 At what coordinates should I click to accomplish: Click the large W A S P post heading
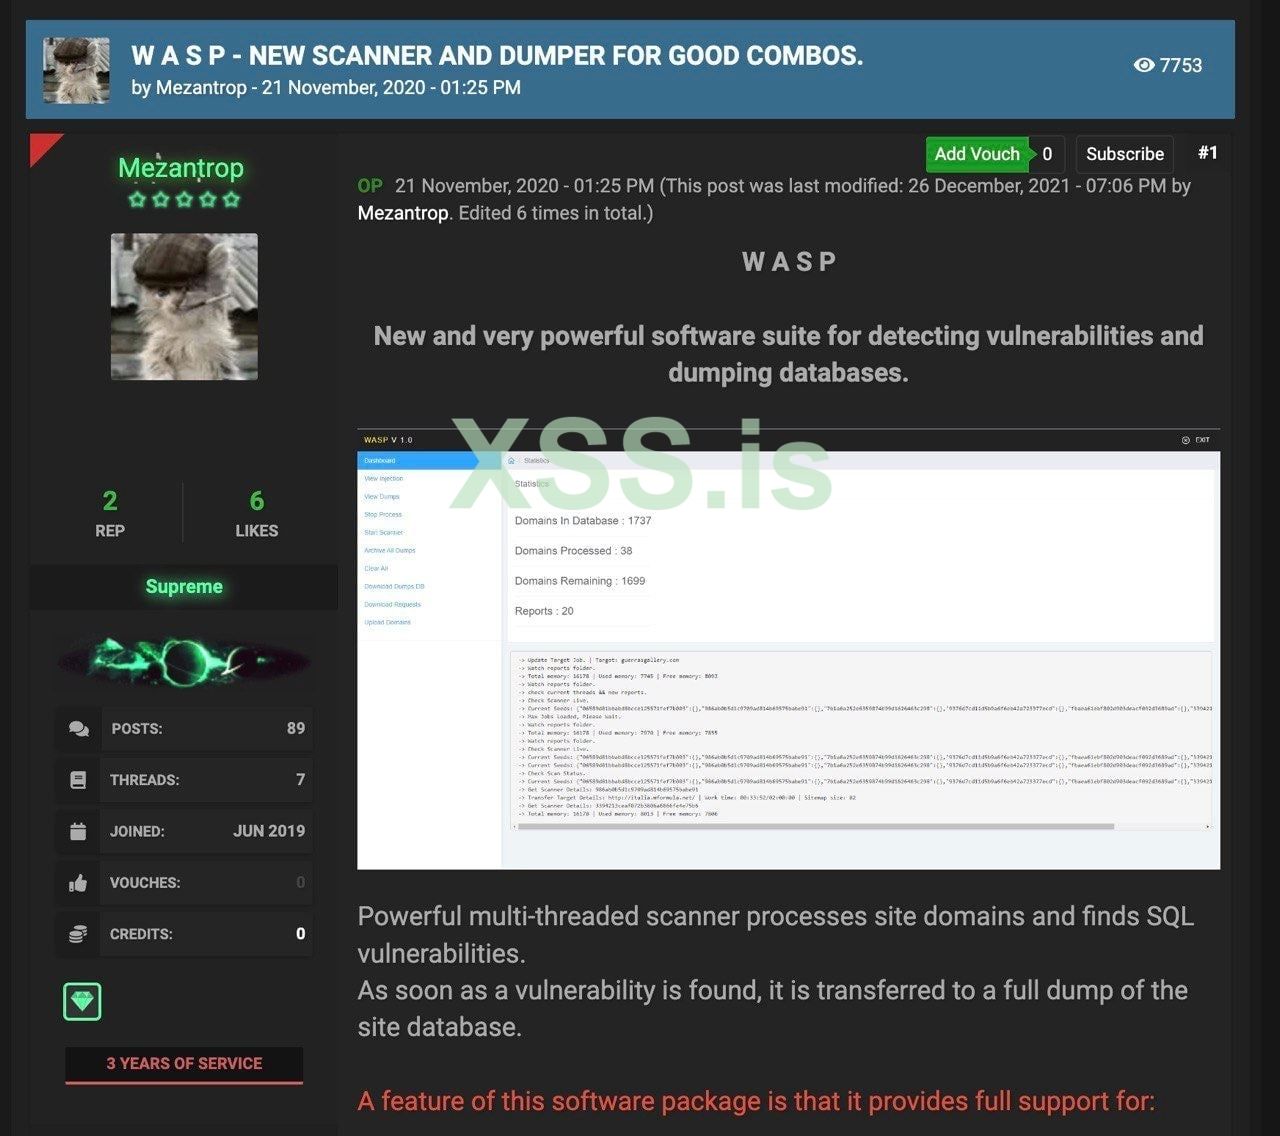click(789, 262)
